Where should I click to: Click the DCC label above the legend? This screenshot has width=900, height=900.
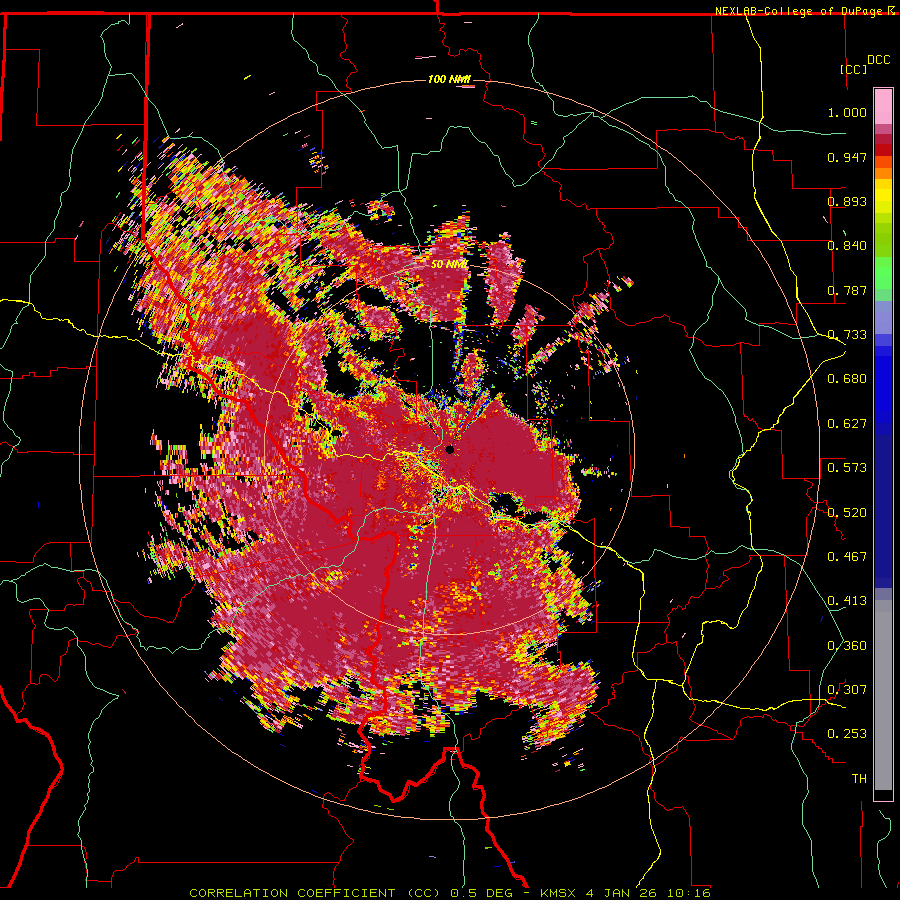coord(879,60)
